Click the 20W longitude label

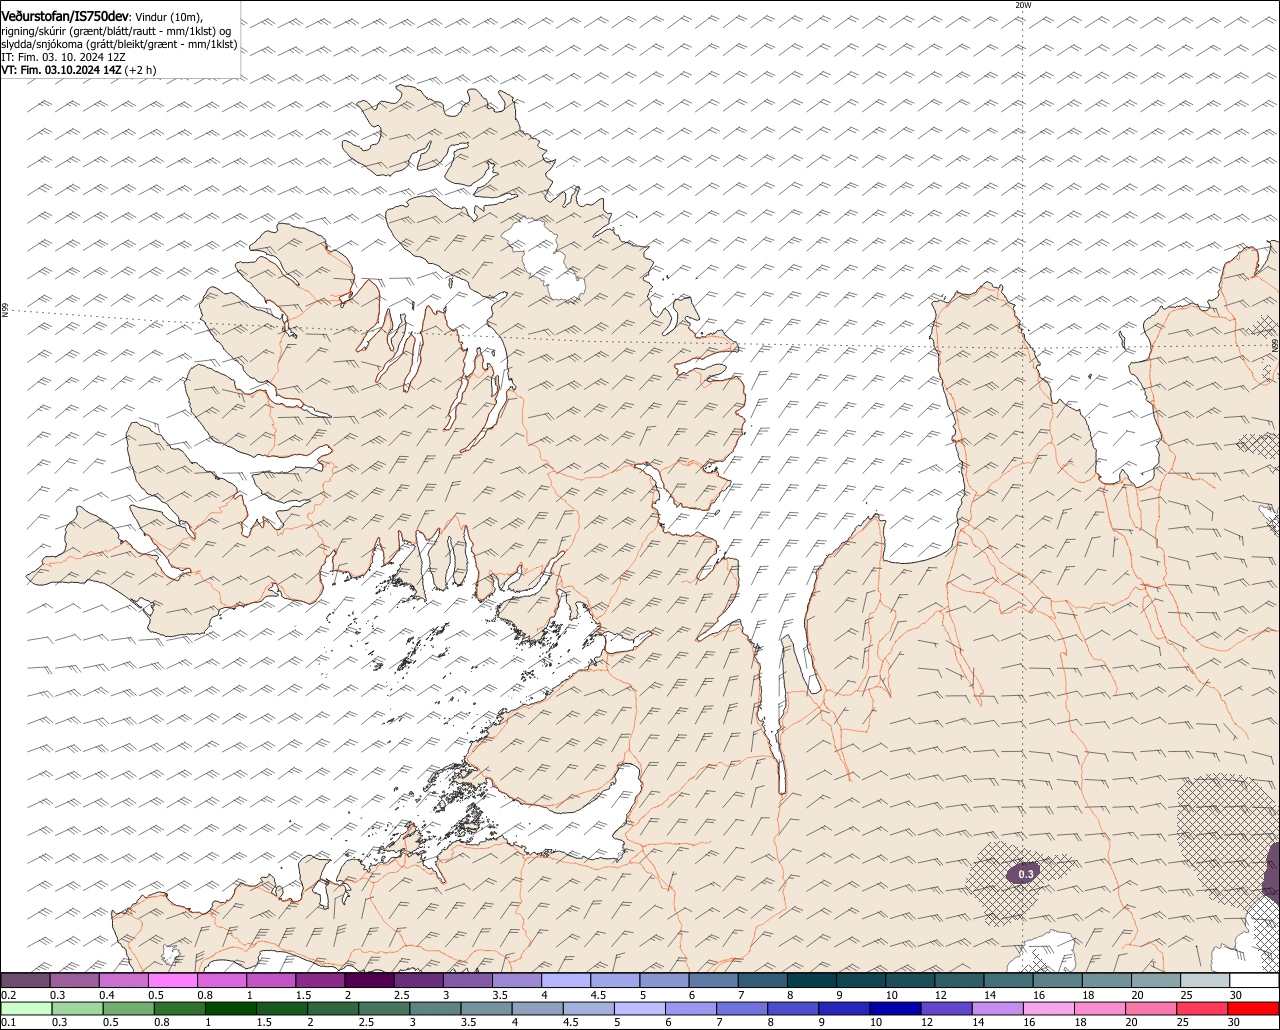[1022, 5]
